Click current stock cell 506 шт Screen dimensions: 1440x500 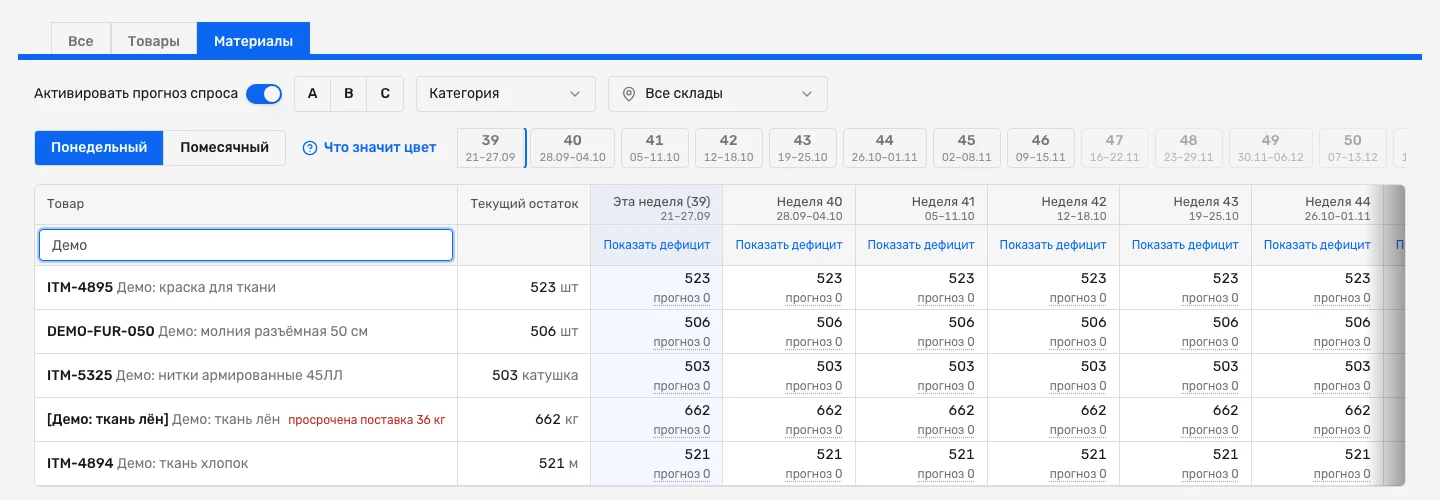524,332
